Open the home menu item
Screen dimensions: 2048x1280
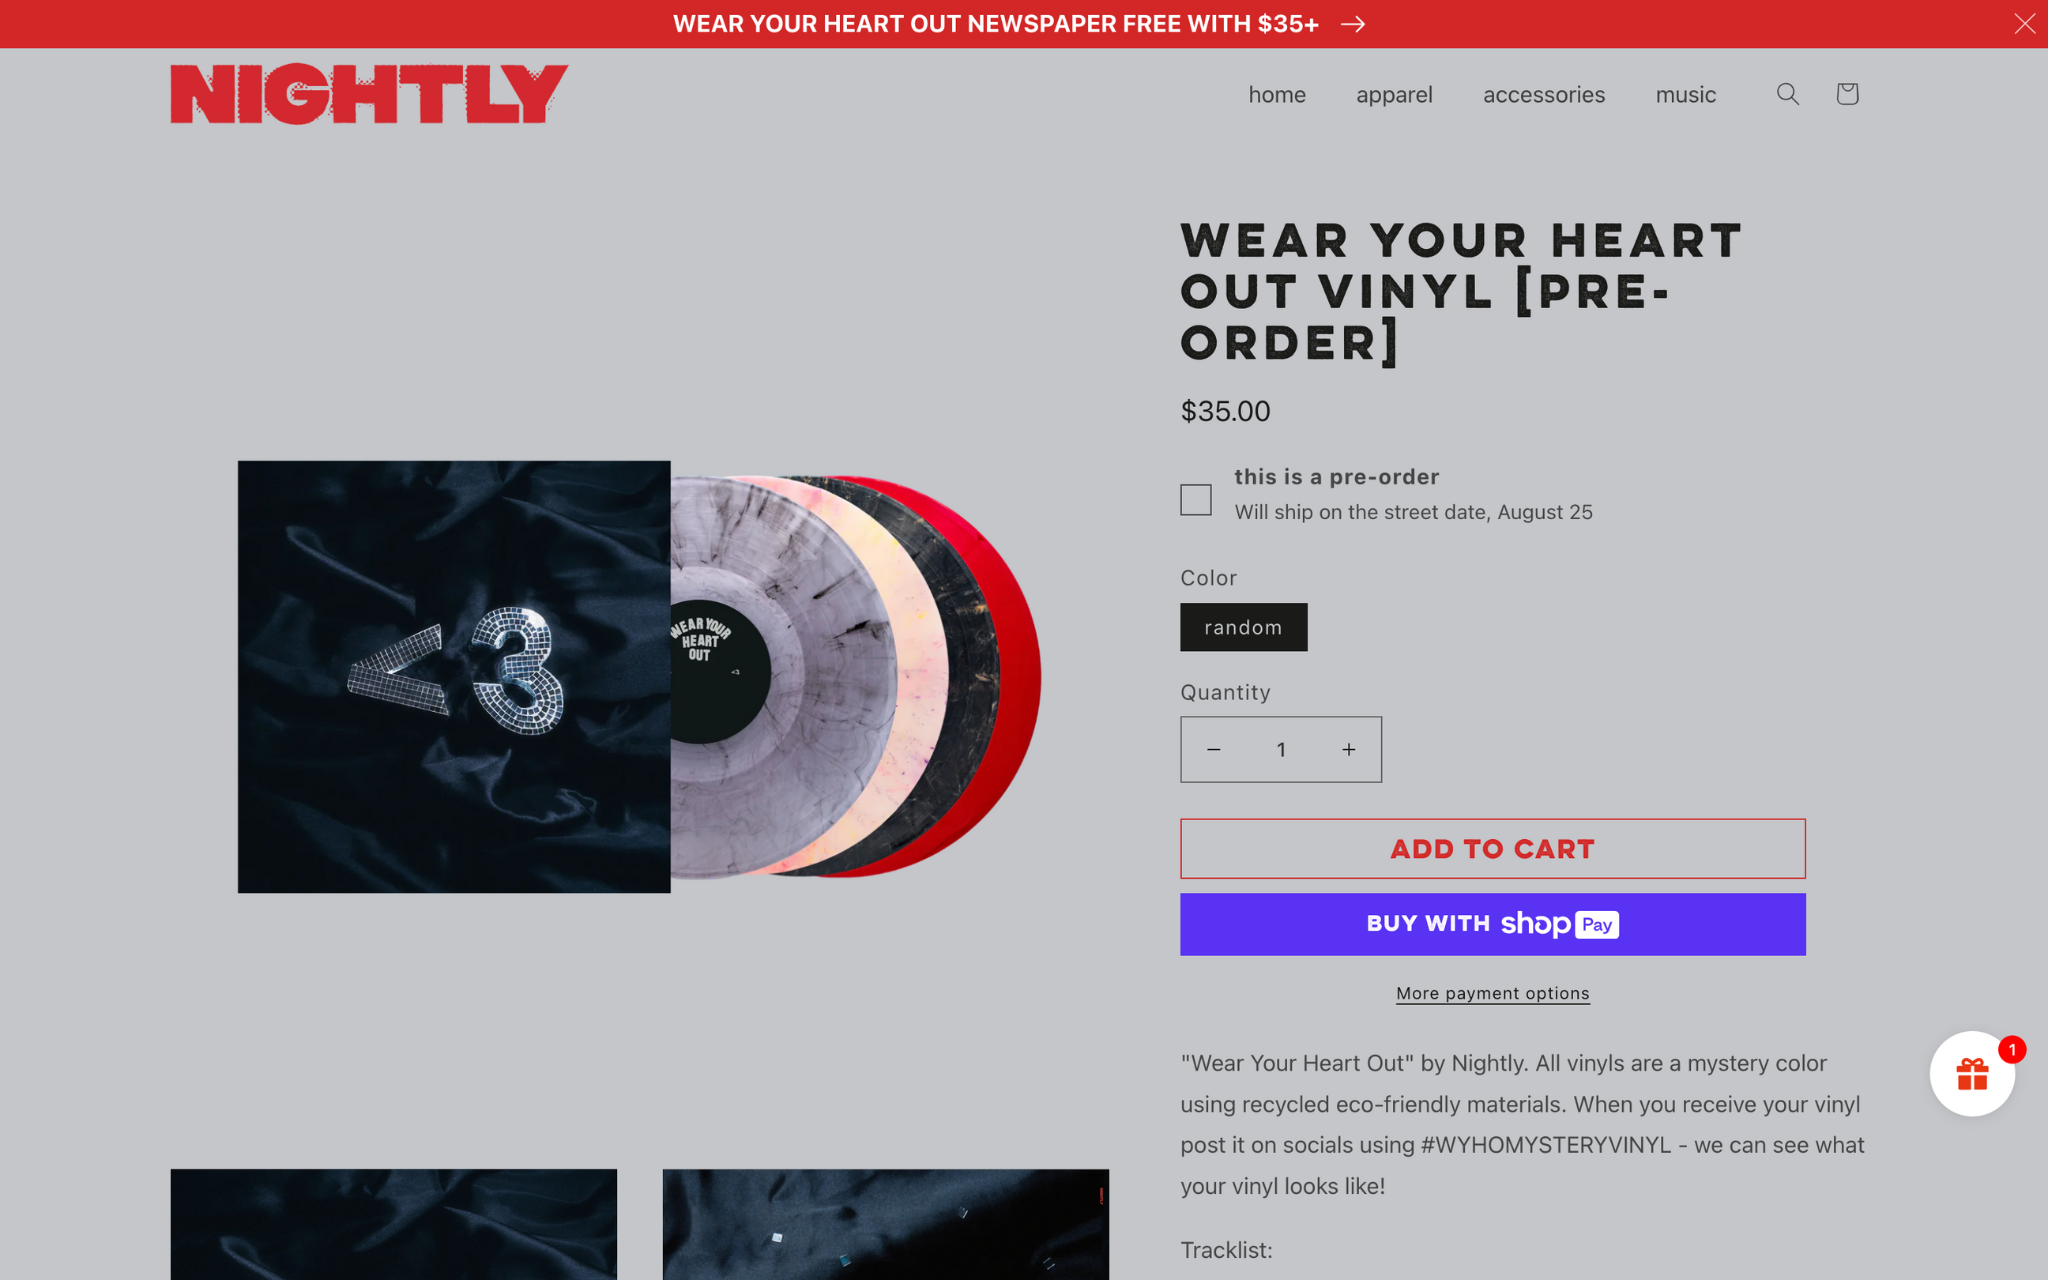(1277, 95)
